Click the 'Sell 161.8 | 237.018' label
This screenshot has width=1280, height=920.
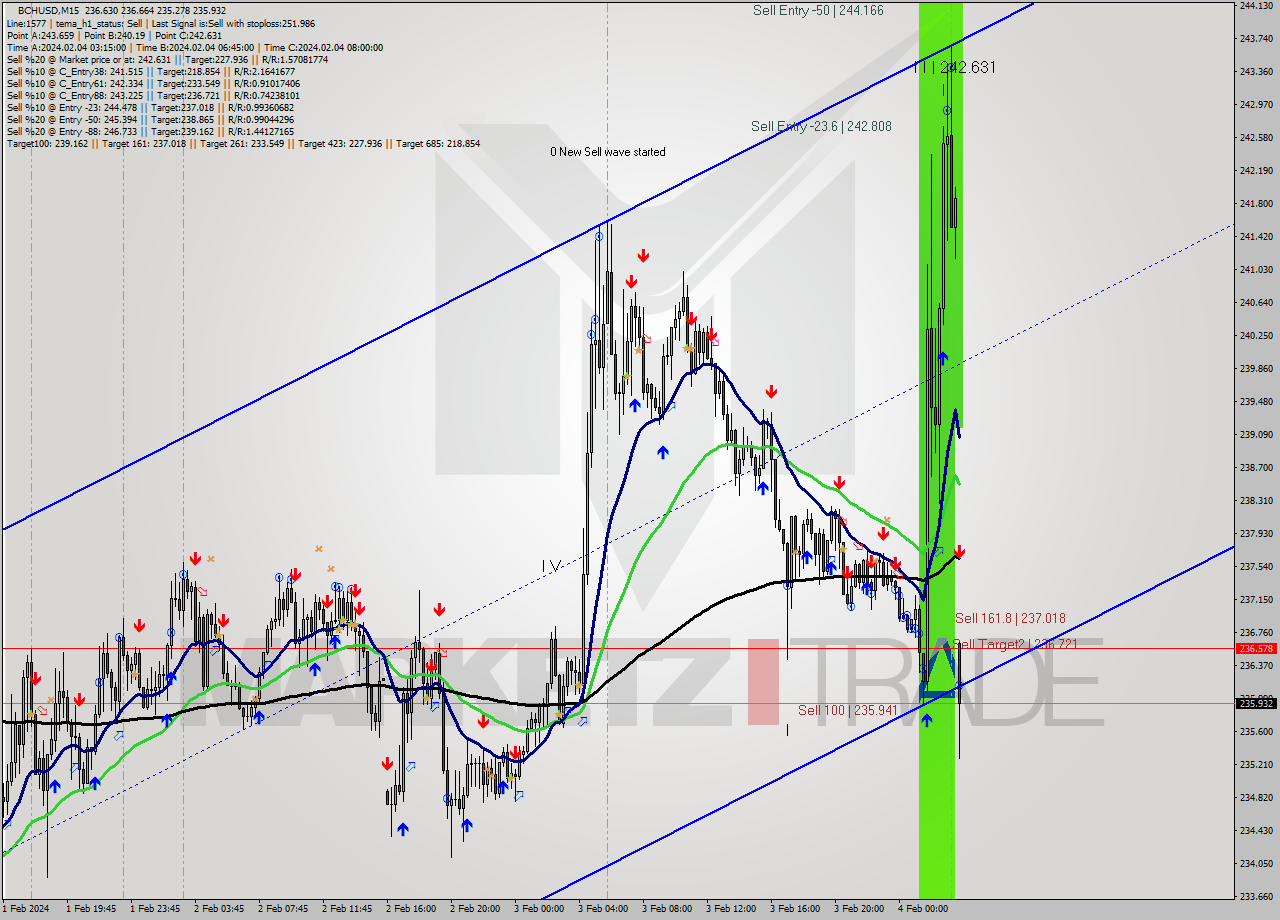tap(1010, 618)
